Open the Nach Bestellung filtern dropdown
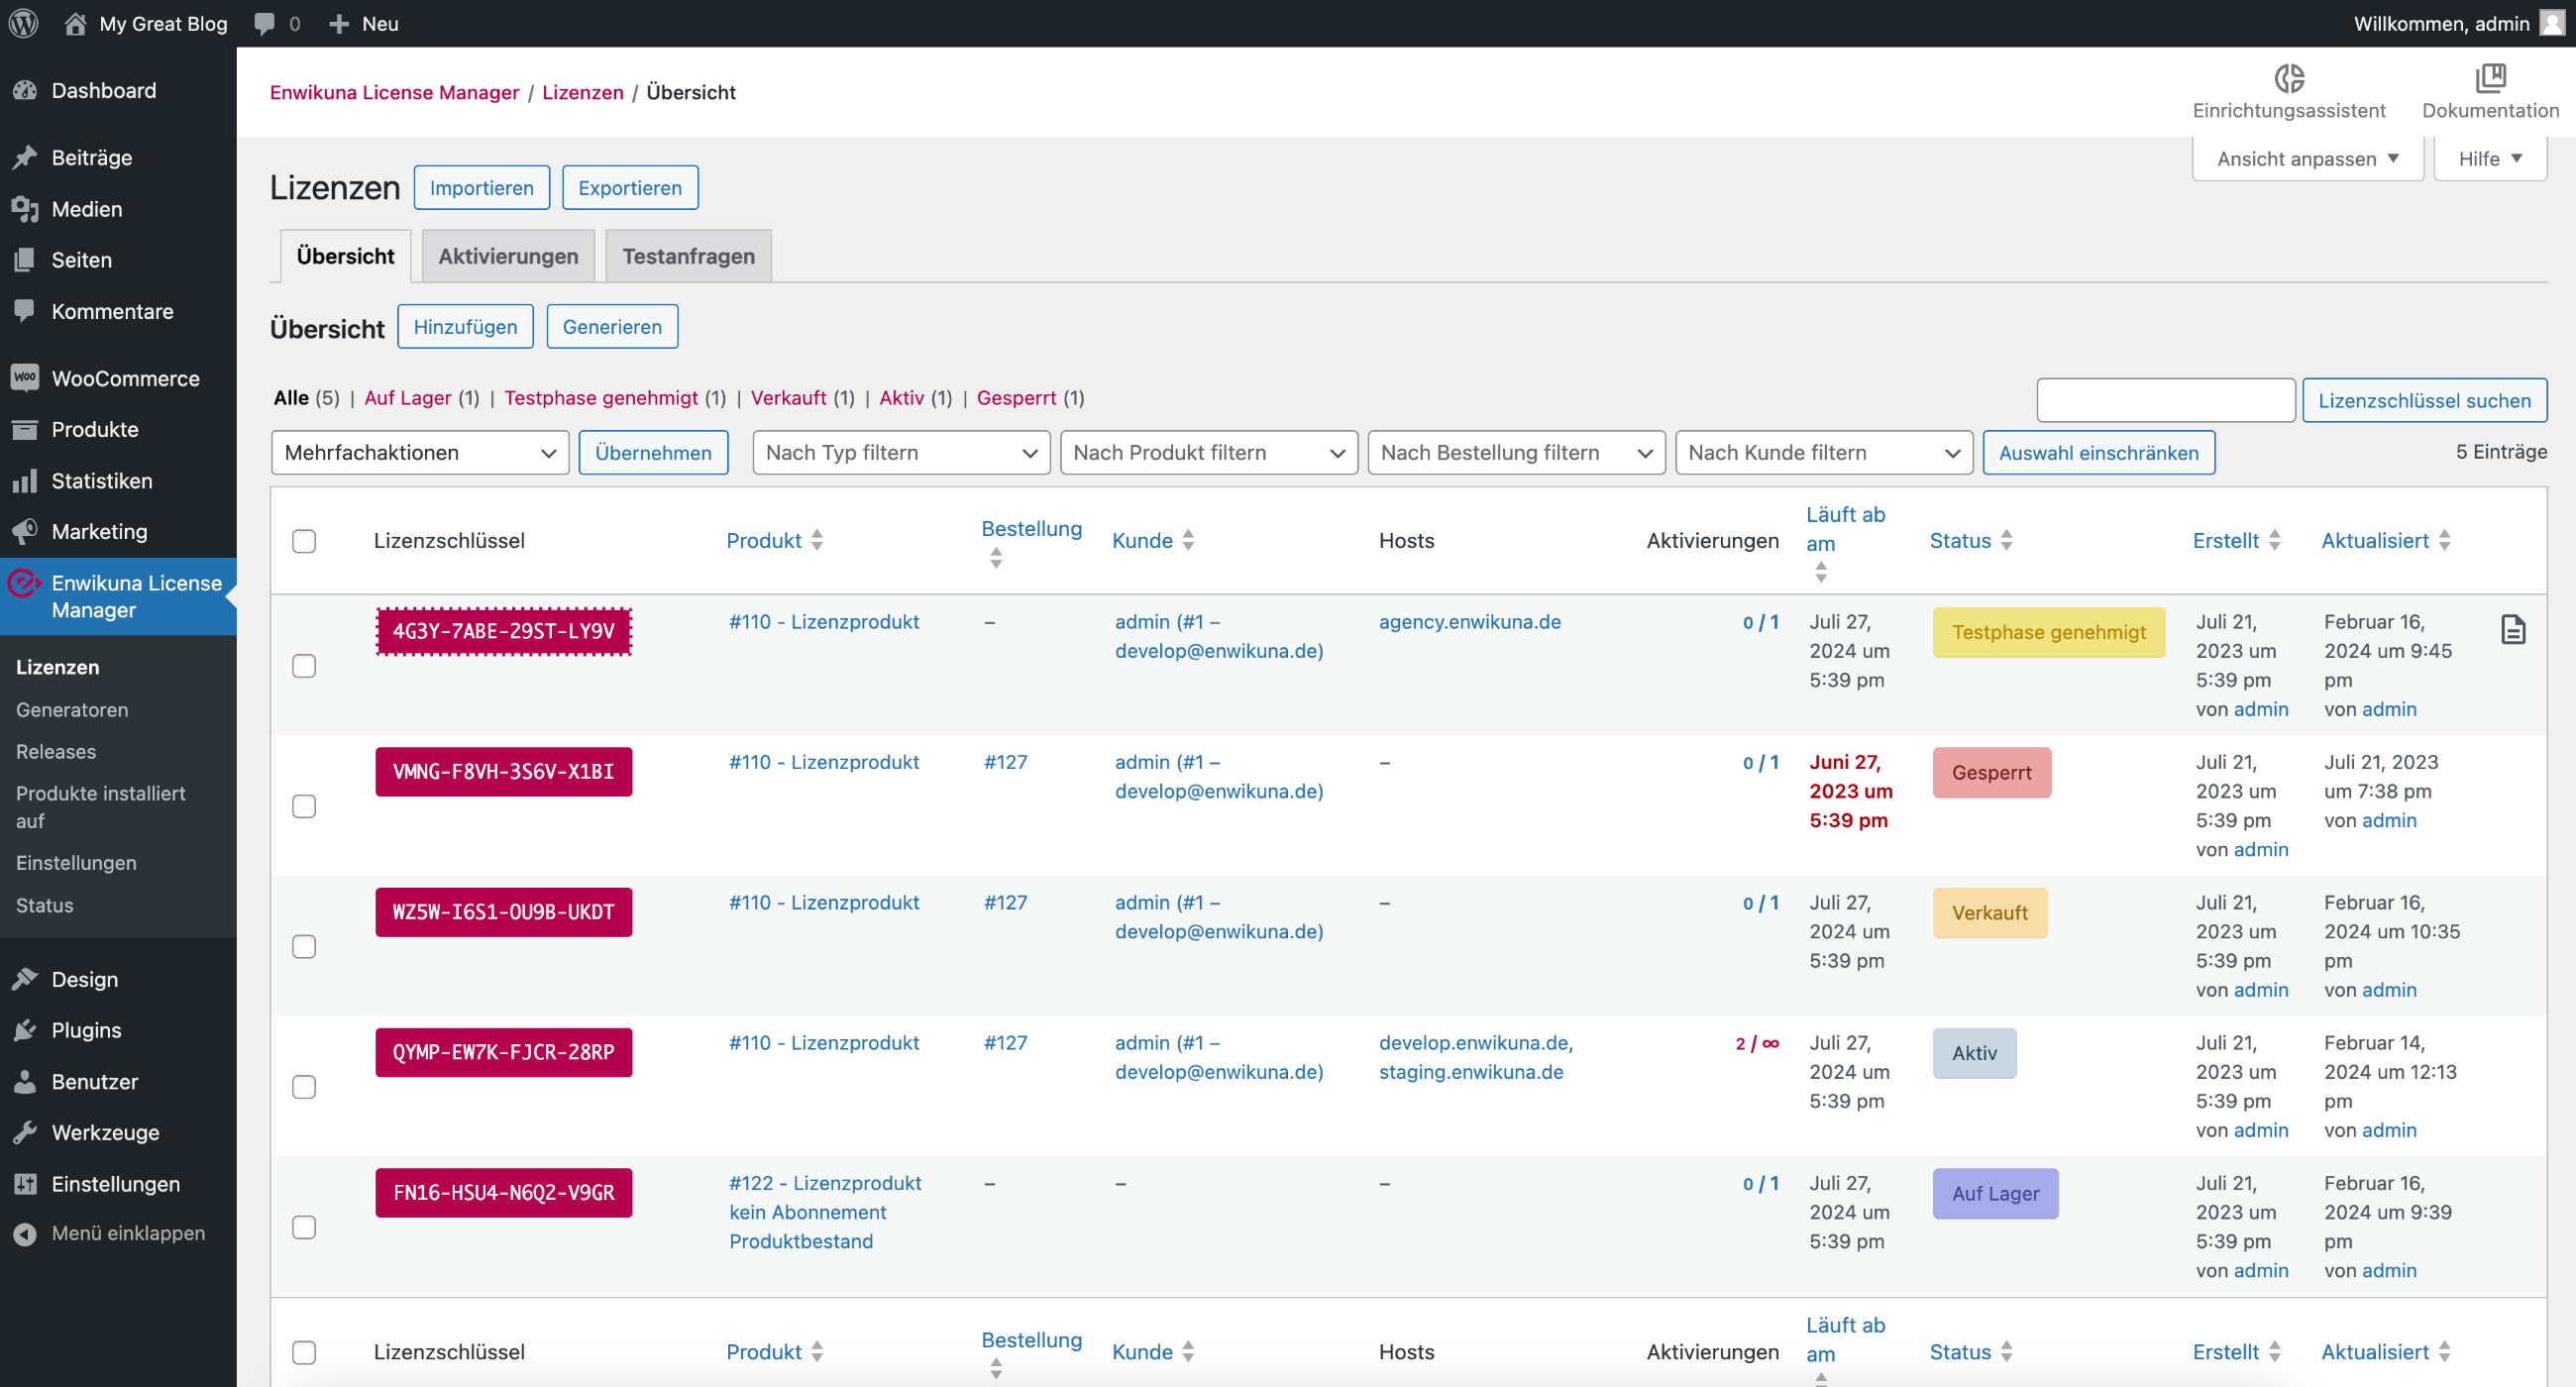Screen dimensions: 2576x1387 point(1516,453)
